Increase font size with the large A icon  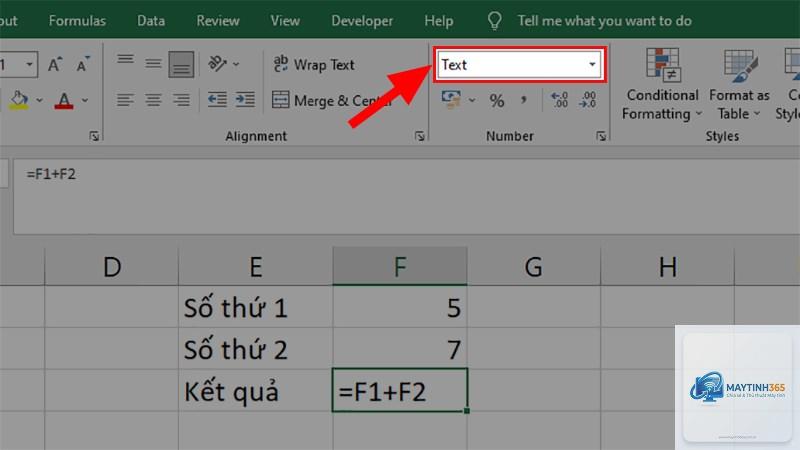click(x=55, y=64)
